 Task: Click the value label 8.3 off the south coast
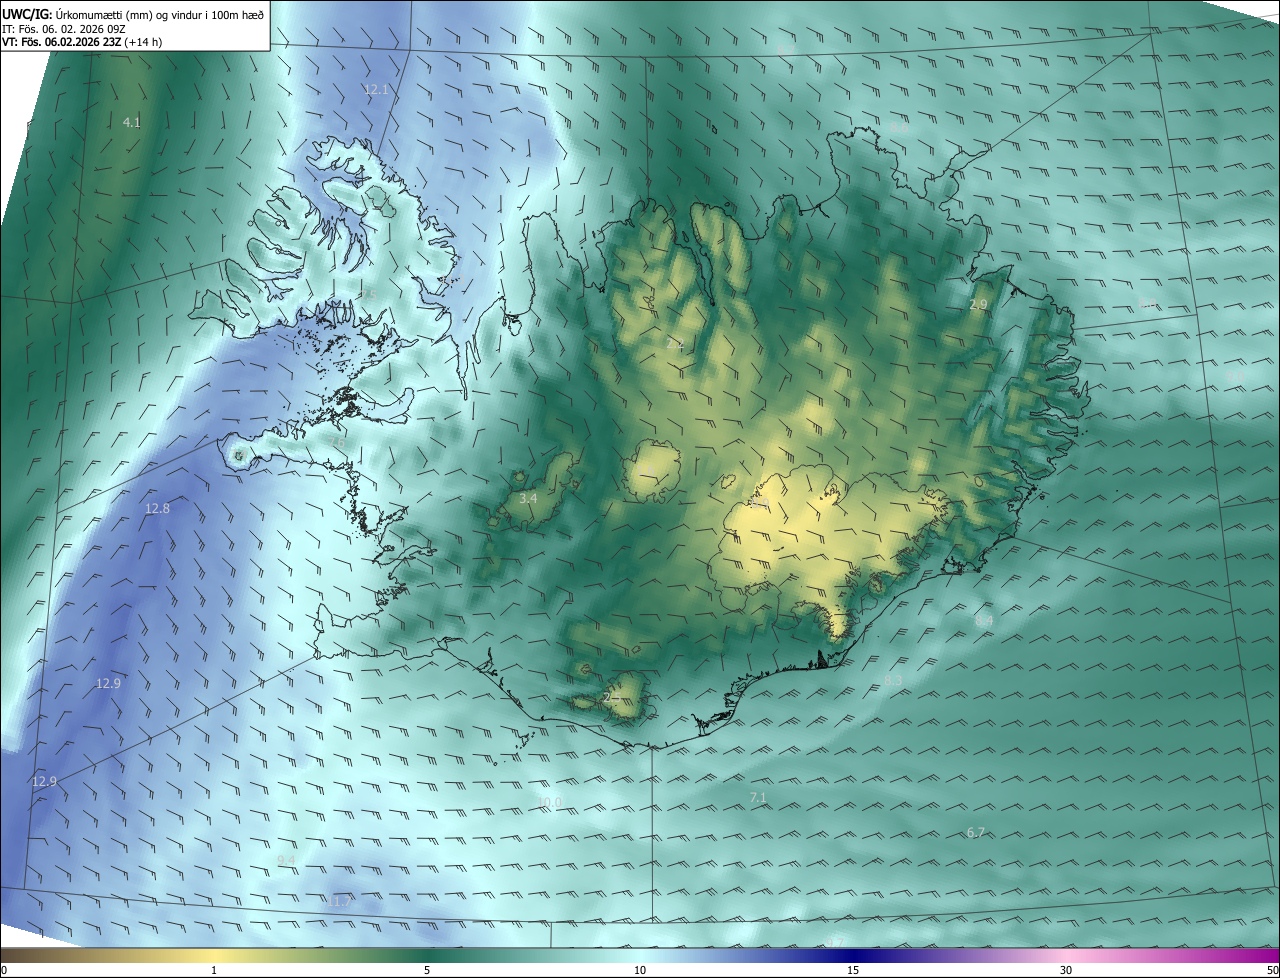[x=893, y=680]
